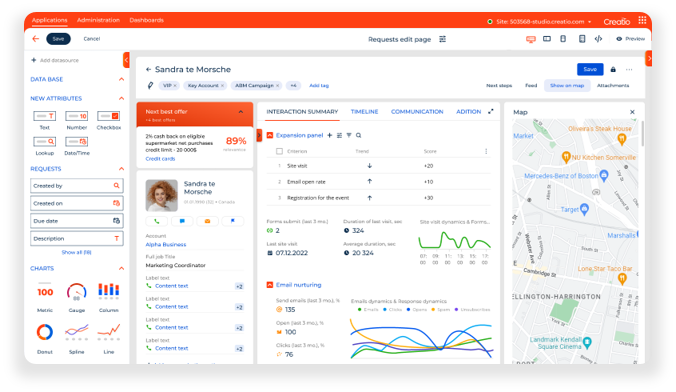Add the Date/Time attribute element

pyautogui.click(x=77, y=141)
